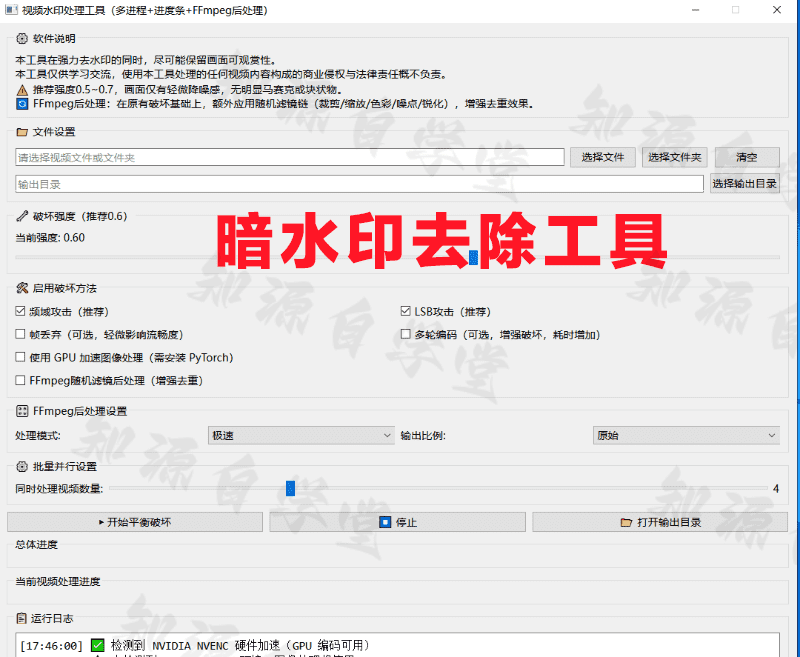
Task: Click the 同时处理视频数量 slider handle
Action: click(x=290, y=489)
